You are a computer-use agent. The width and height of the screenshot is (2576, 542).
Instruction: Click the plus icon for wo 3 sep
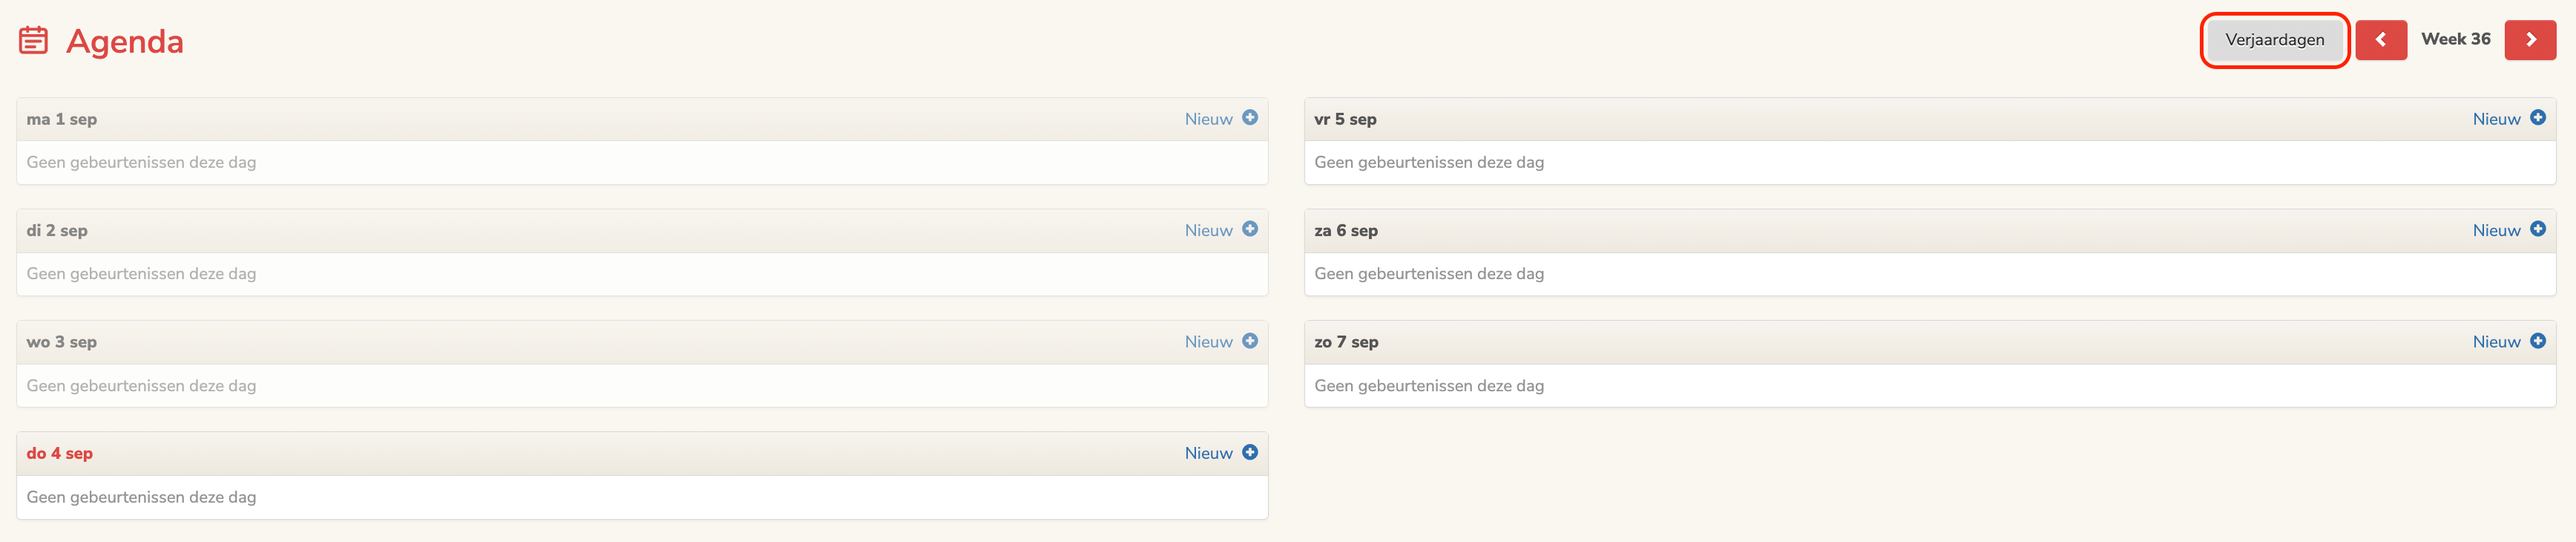[x=1250, y=341]
